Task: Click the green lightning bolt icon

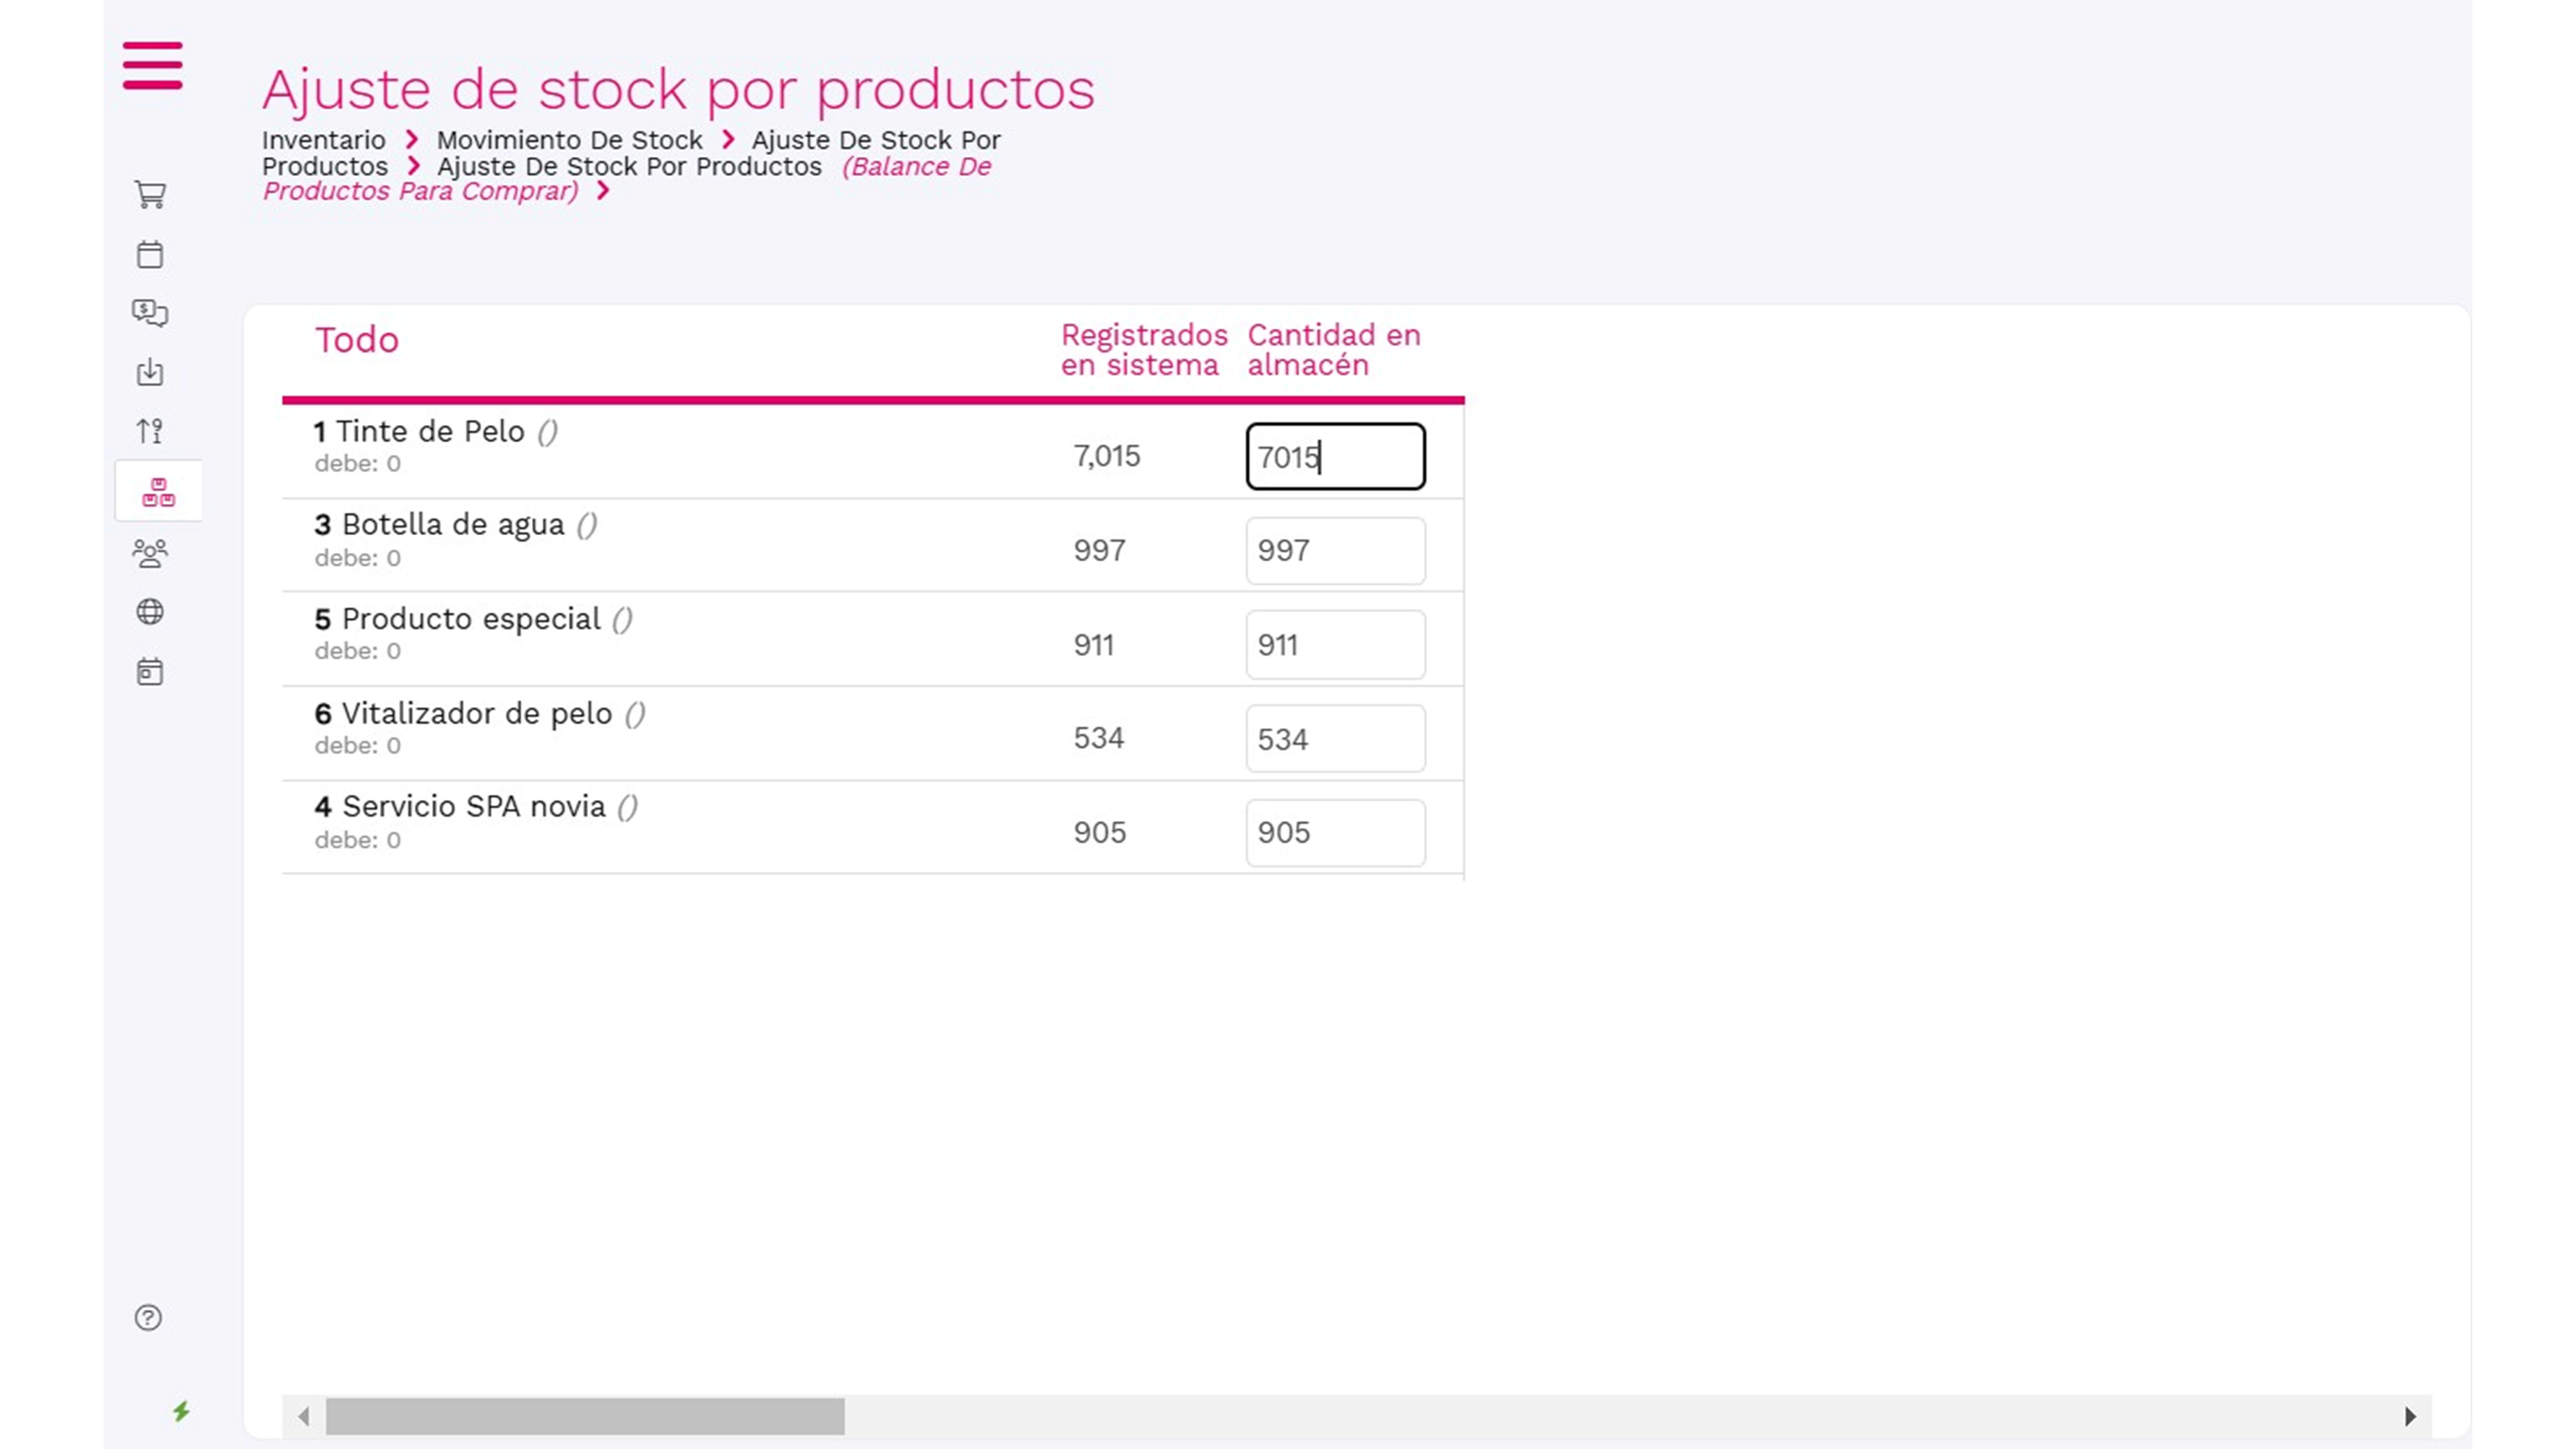Action: (181, 1411)
